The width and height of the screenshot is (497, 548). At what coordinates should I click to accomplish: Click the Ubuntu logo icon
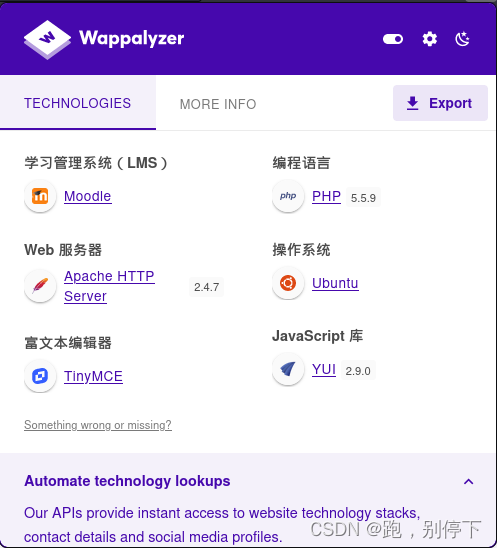click(x=288, y=283)
